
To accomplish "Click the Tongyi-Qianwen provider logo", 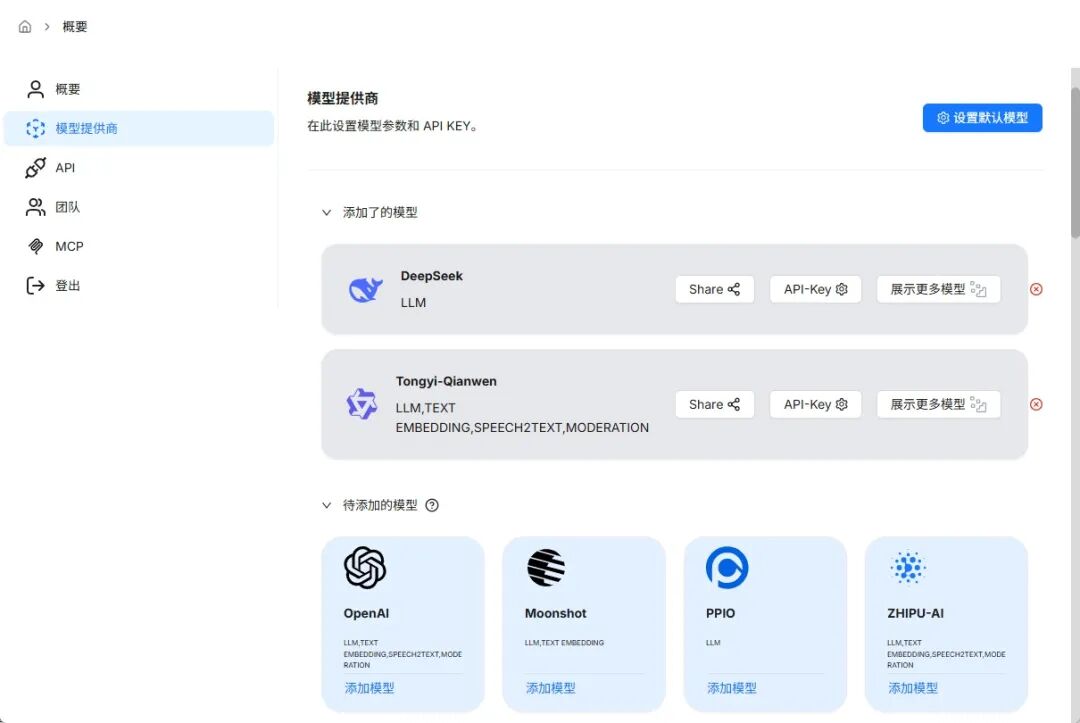I will [x=361, y=404].
